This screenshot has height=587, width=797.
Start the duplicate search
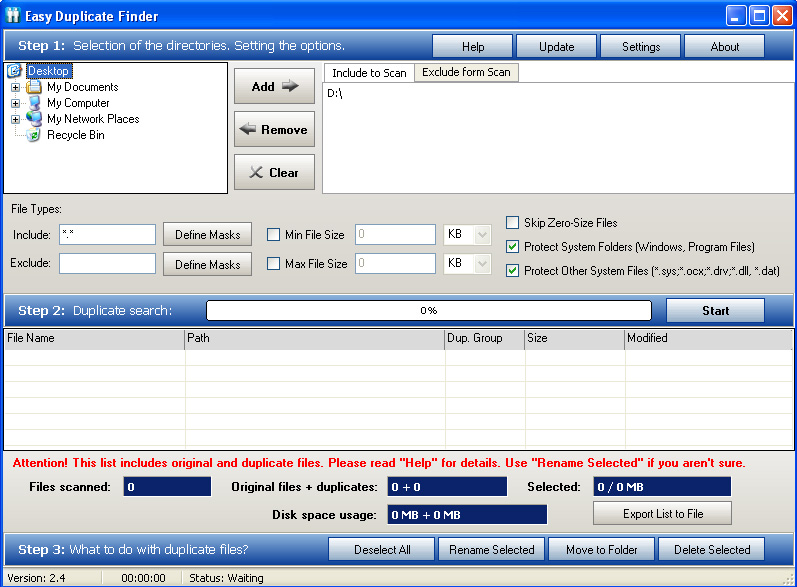[715, 311]
